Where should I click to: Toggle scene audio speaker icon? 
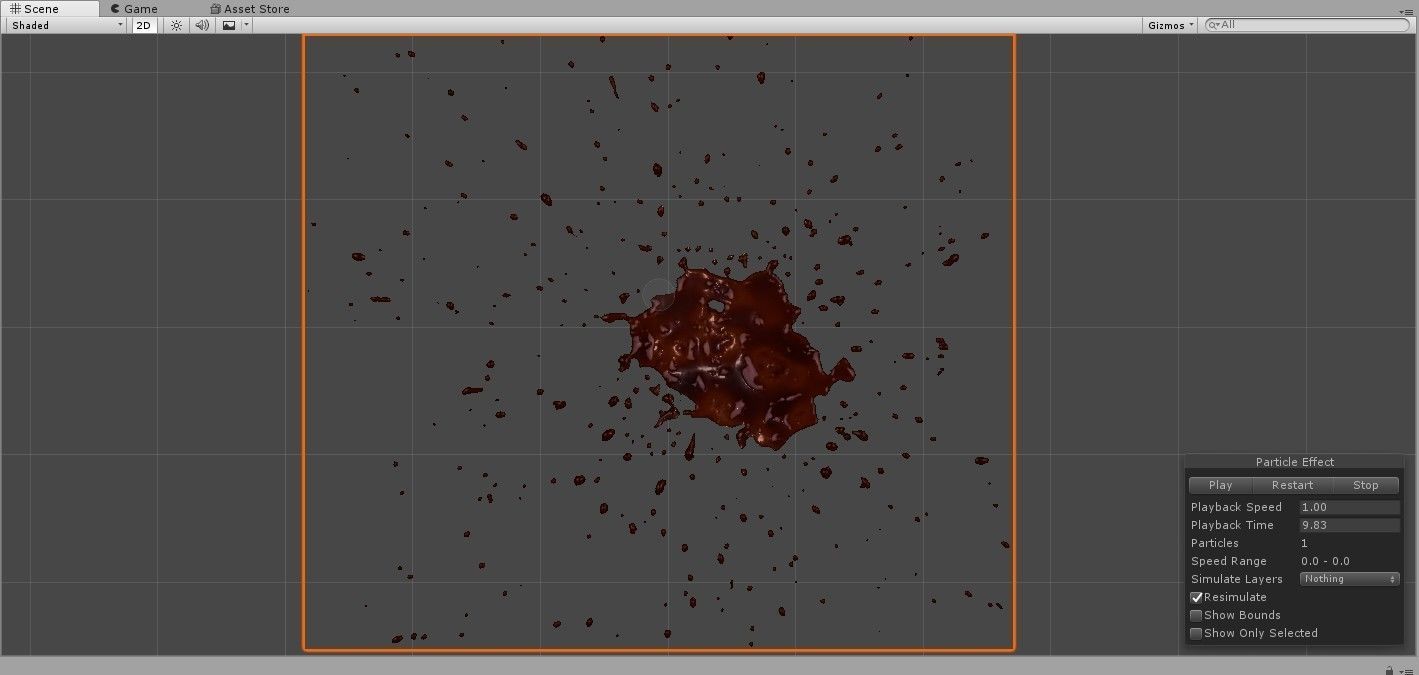(x=202, y=25)
